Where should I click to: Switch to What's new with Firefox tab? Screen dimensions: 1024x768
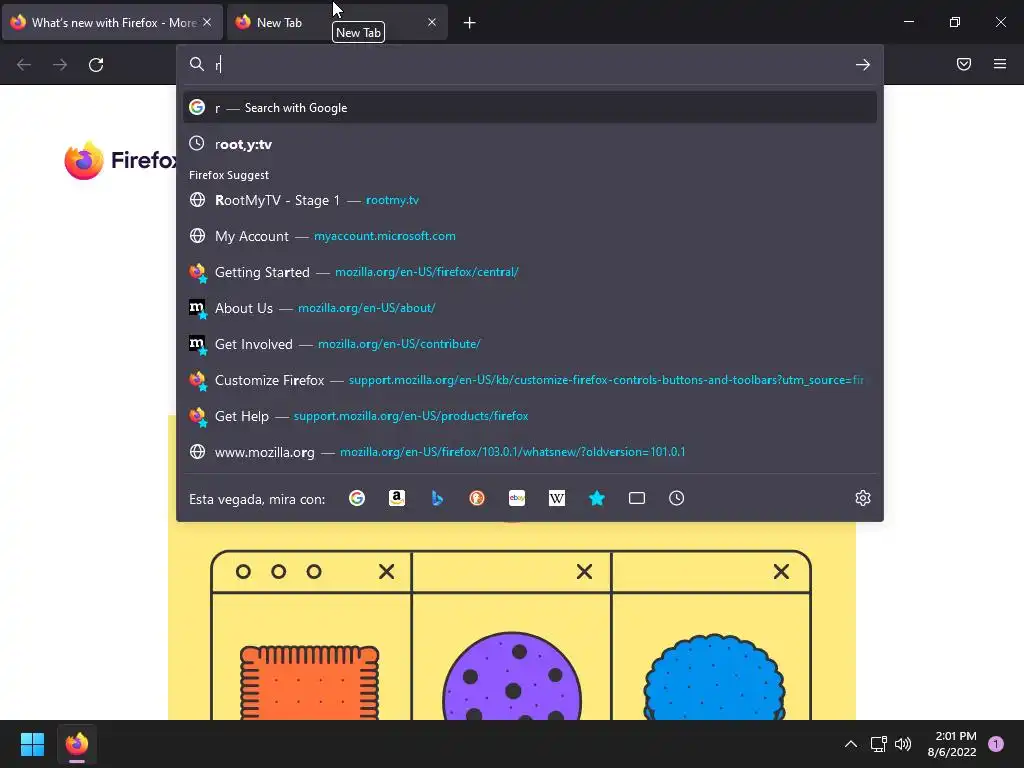pos(112,23)
